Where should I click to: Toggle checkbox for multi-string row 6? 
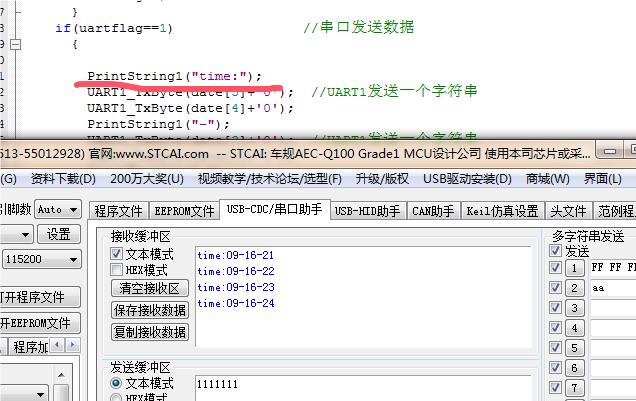tap(555, 367)
